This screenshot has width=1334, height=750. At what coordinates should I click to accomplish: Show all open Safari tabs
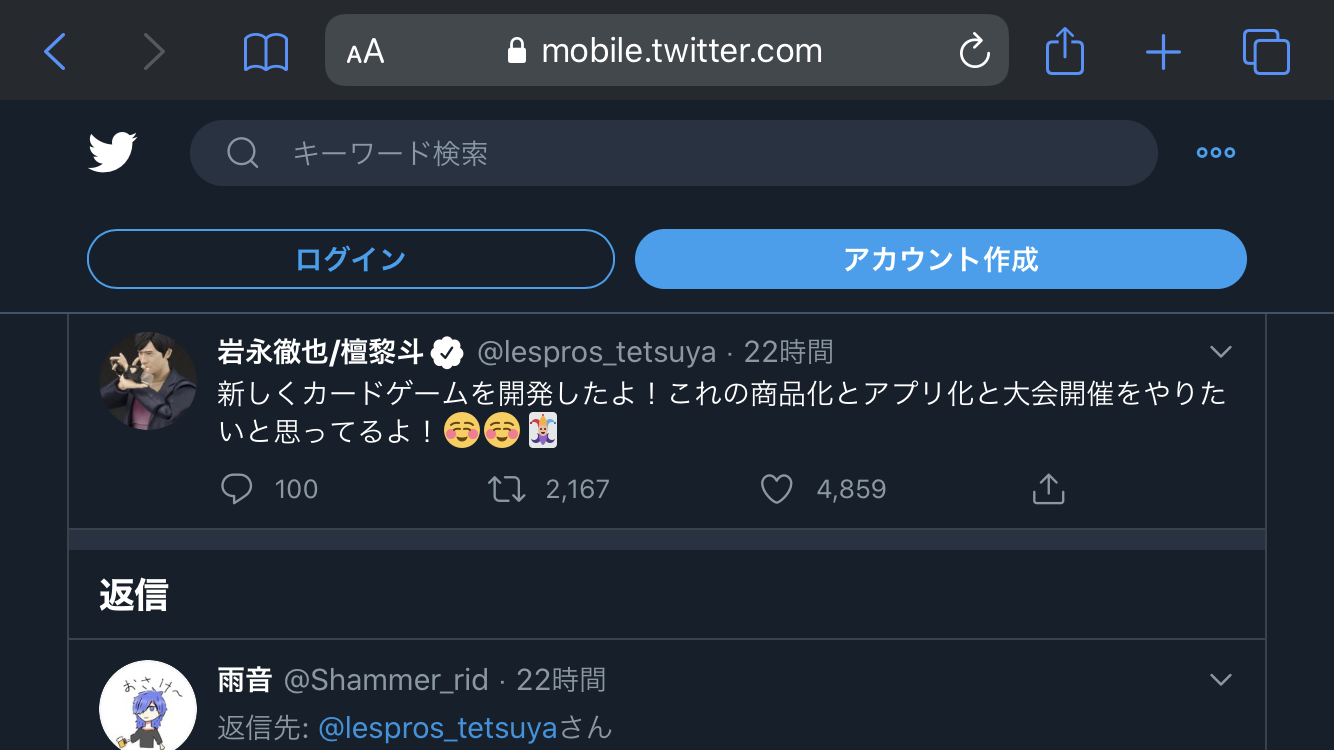tap(1266, 51)
